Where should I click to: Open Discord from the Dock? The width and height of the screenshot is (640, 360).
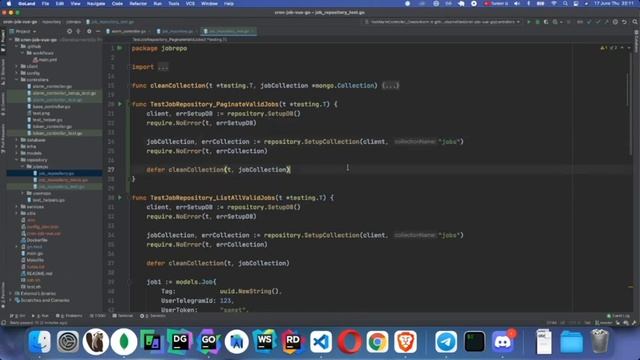point(502,341)
